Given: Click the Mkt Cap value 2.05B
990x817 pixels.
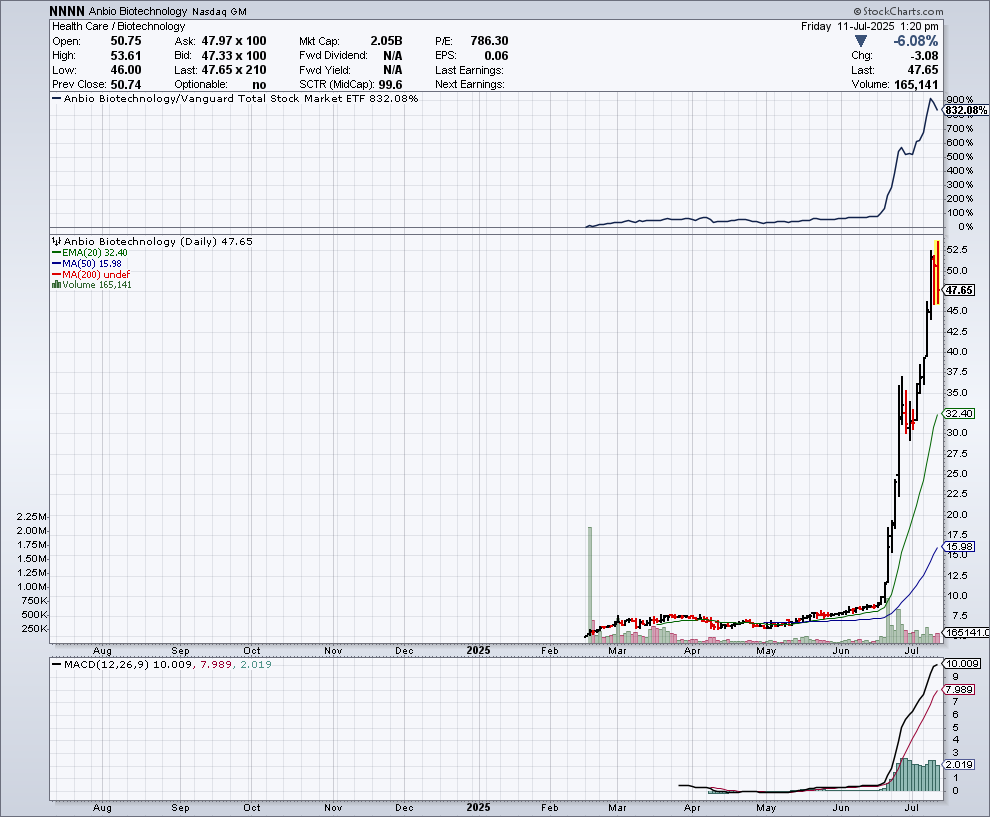Looking at the screenshot, I should (x=386, y=41).
